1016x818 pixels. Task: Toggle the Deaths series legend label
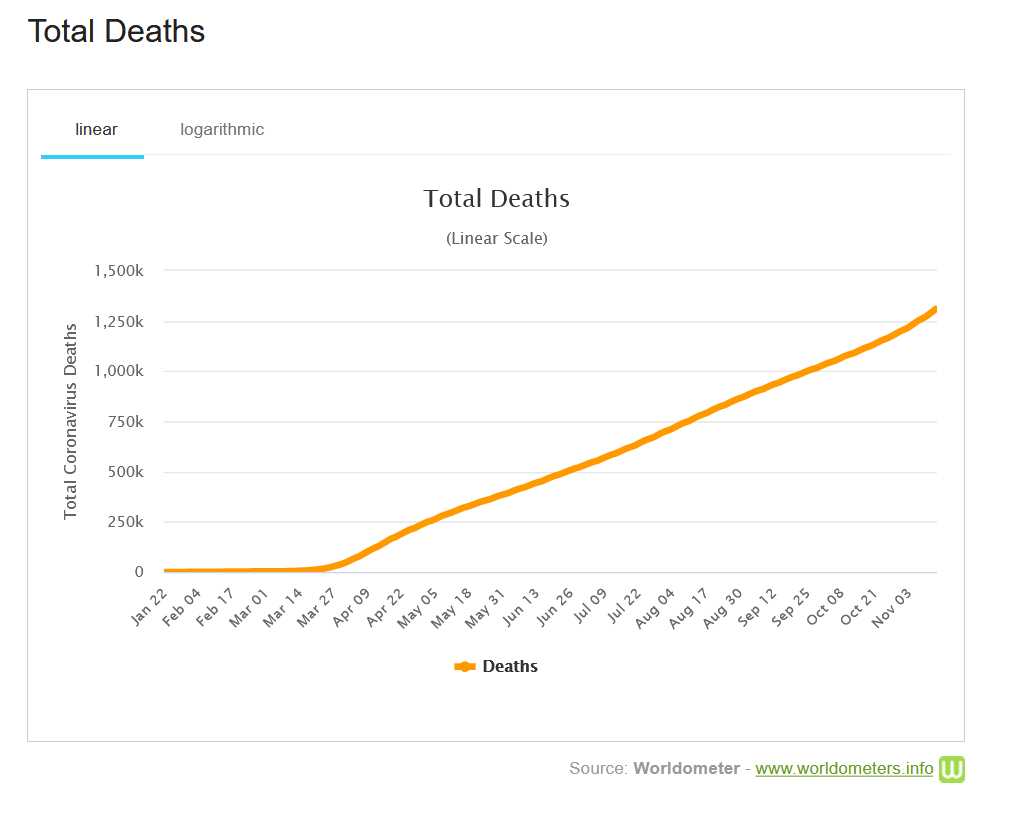(x=510, y=667)
